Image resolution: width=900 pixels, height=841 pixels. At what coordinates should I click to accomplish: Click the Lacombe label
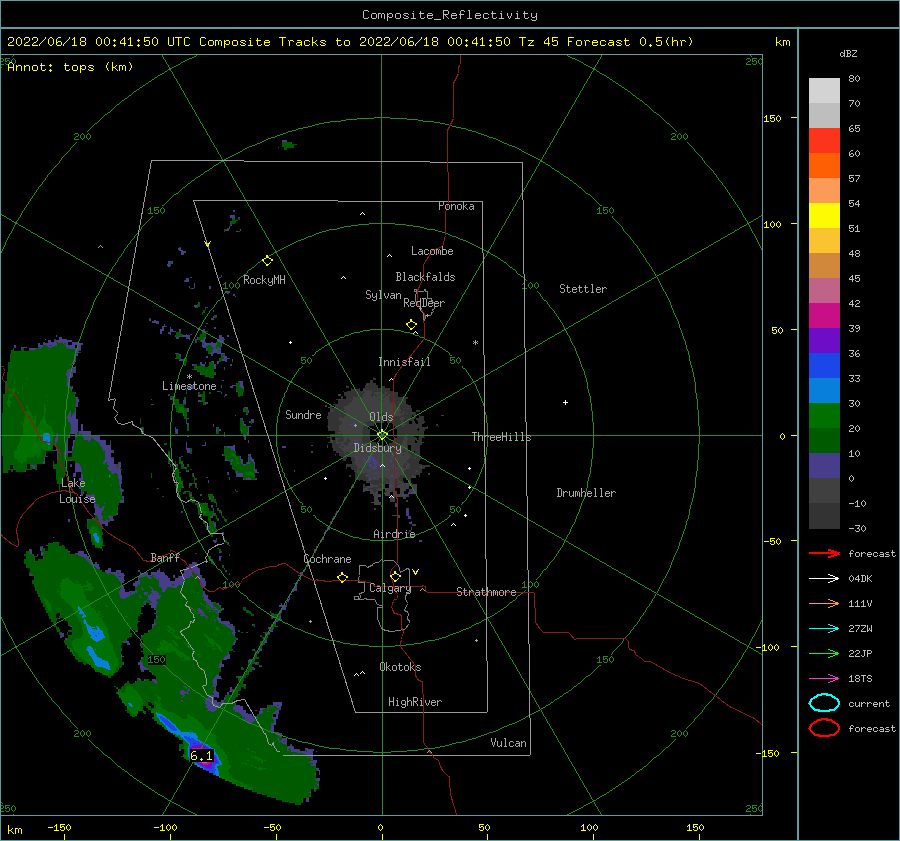pyautogui.click(x=432, y=251)
